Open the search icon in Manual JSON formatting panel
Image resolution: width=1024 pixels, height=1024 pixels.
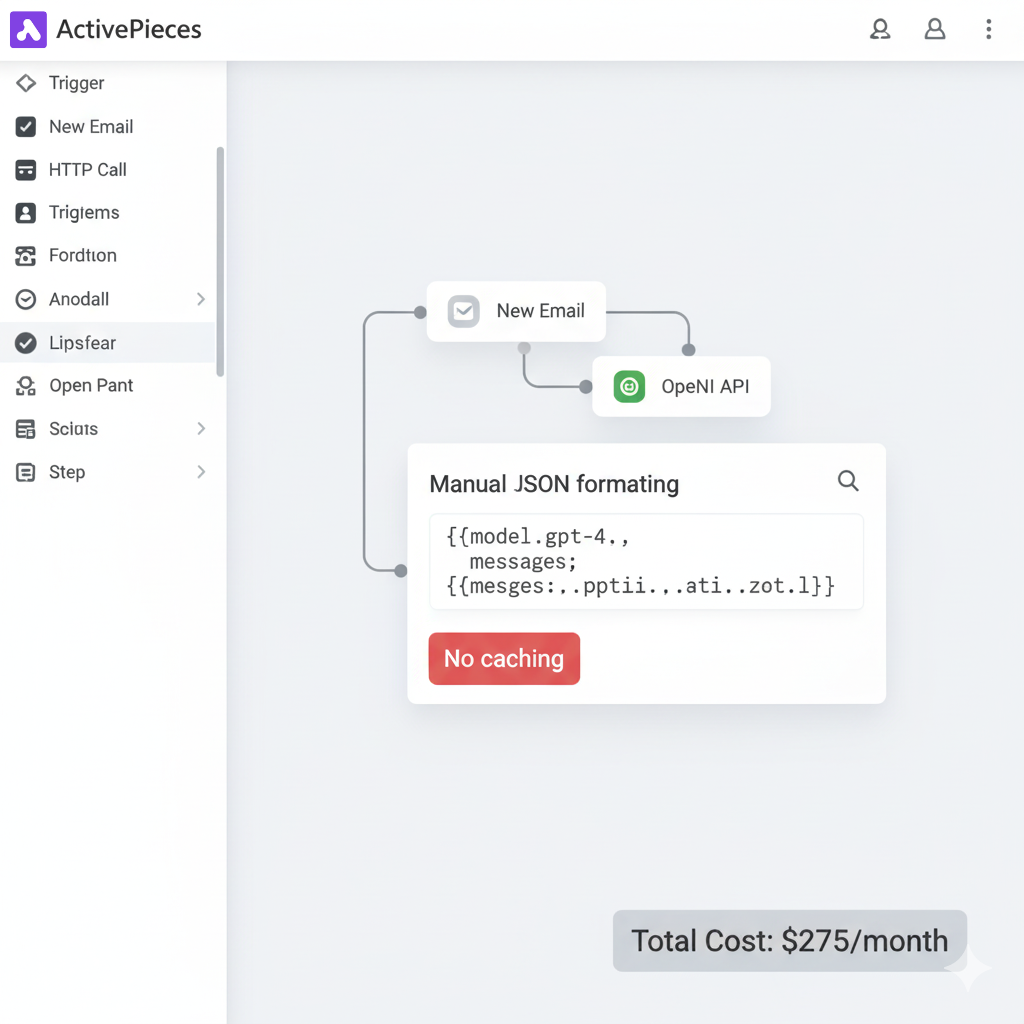[x=848, y=481]
